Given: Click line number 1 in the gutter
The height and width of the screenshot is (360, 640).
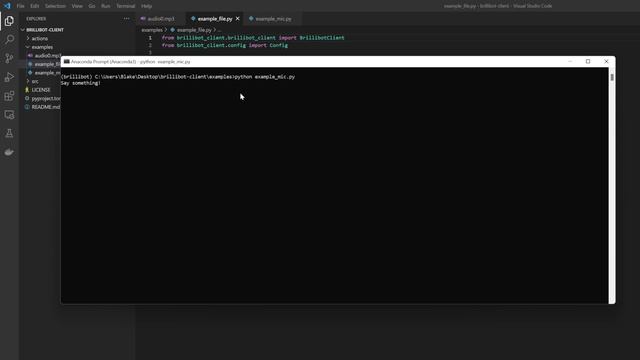Looking at the screenshot, I should coord(150,38).
